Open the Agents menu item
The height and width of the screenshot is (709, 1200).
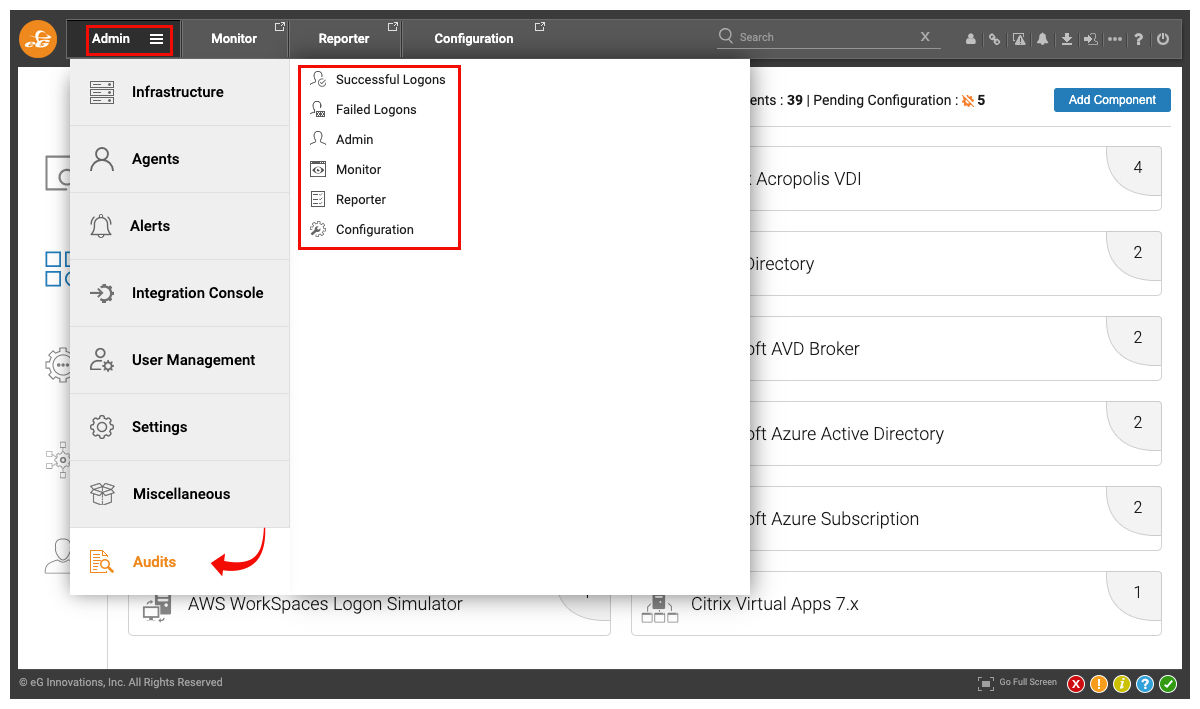click(x=180, y=159)
